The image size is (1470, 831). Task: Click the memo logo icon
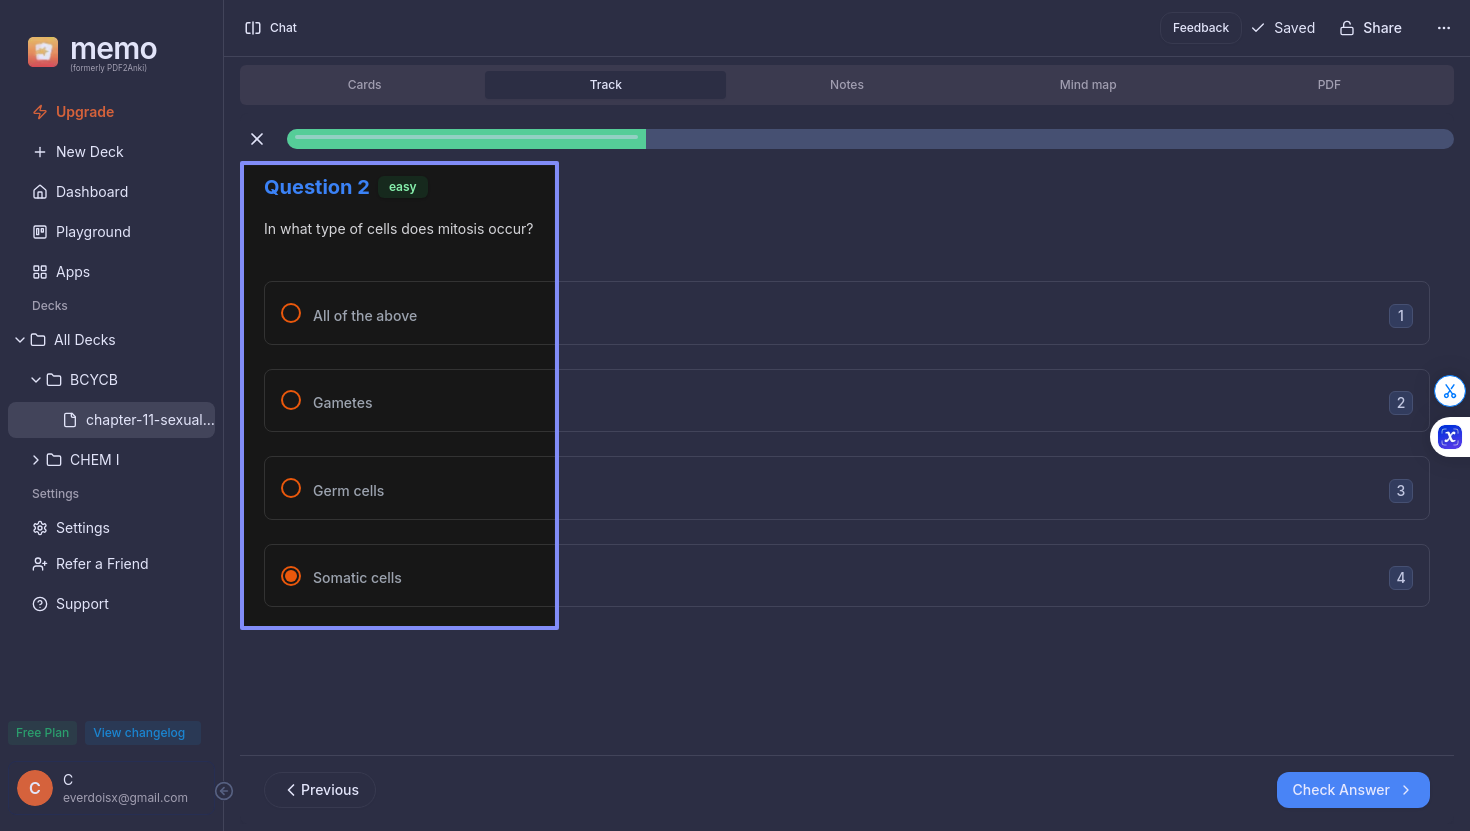point(43,52)
